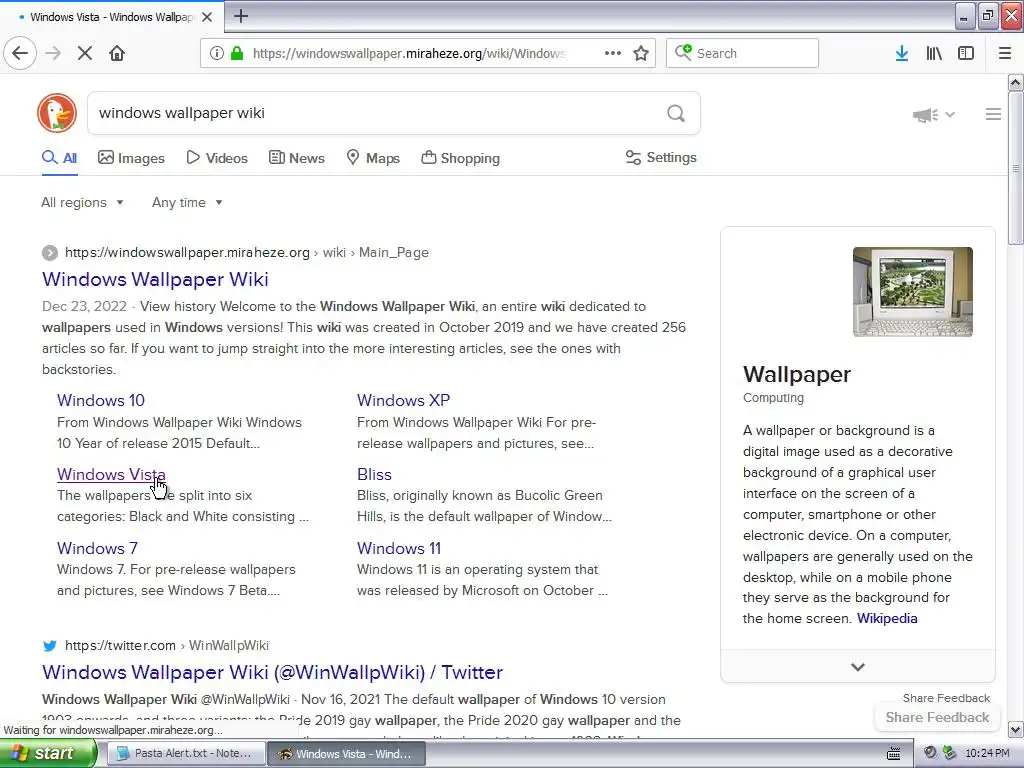The width and height of the screenshot is (1024, 768).
Task: Open the Windows Start button
Action: (x=48, y=754)
